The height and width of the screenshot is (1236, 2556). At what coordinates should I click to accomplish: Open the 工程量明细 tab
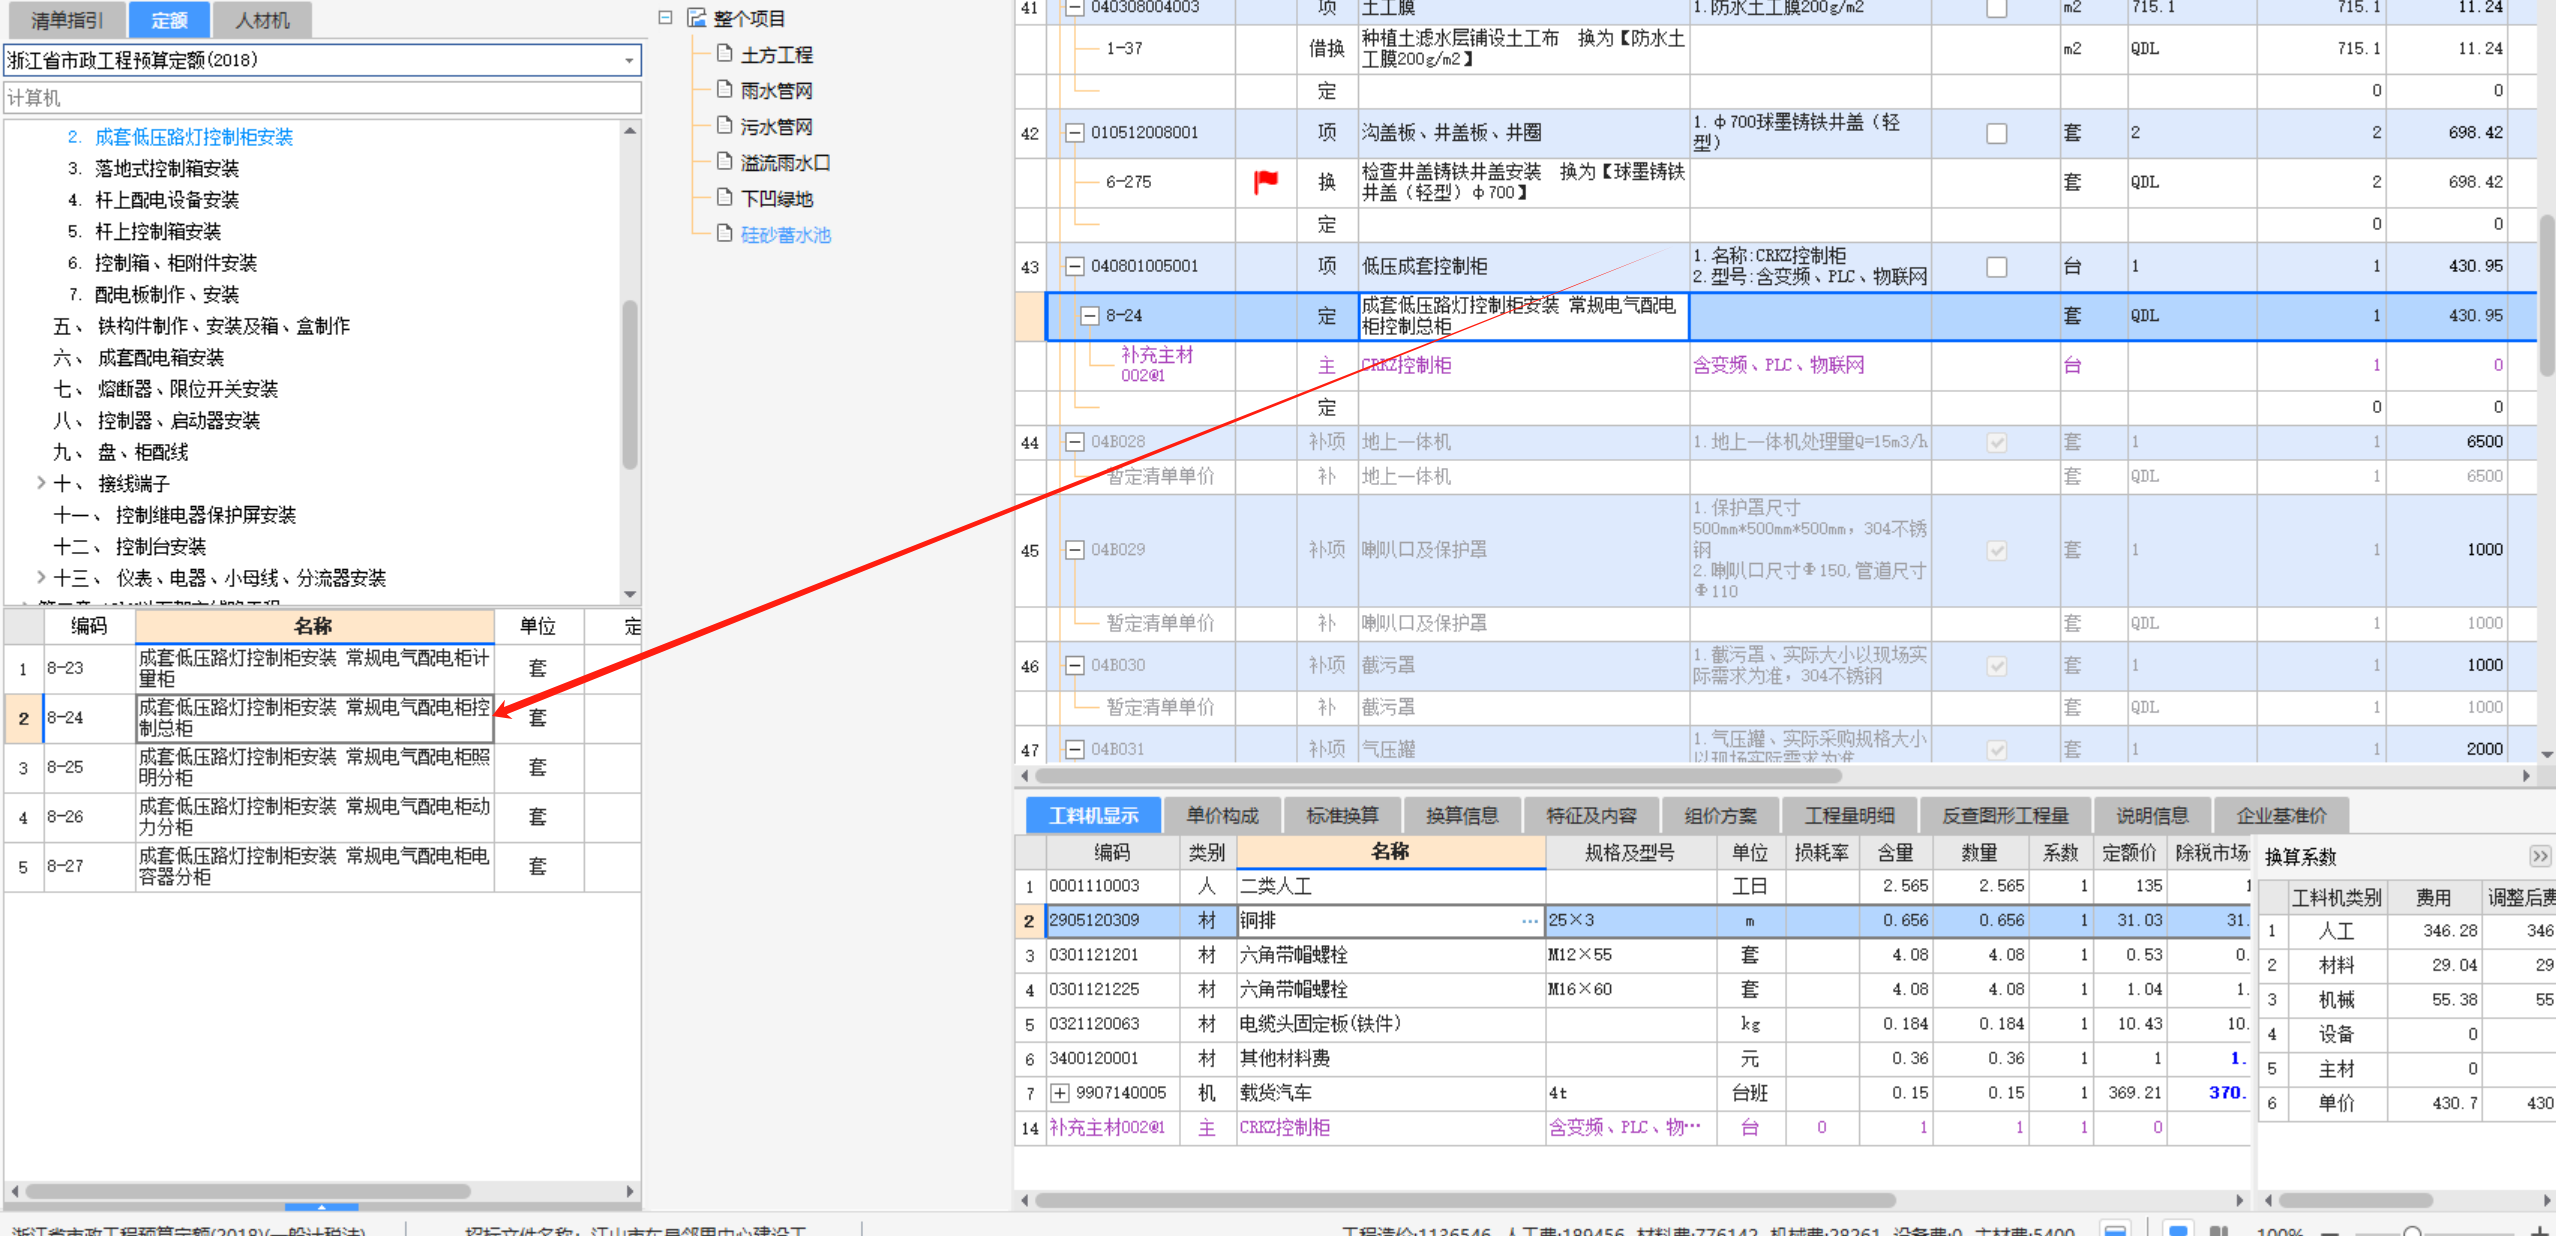pos(1849,815)
